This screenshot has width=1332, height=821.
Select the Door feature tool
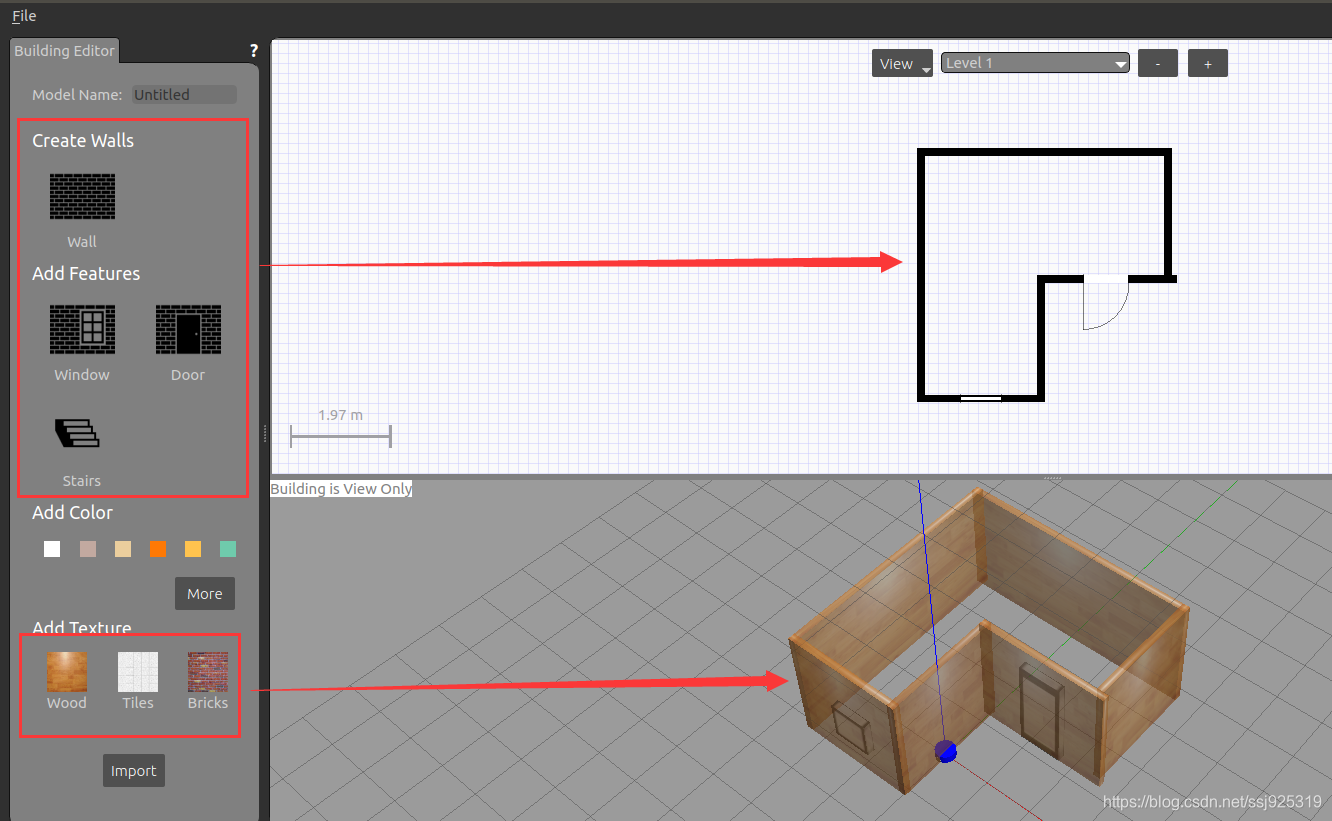(188, 330)
